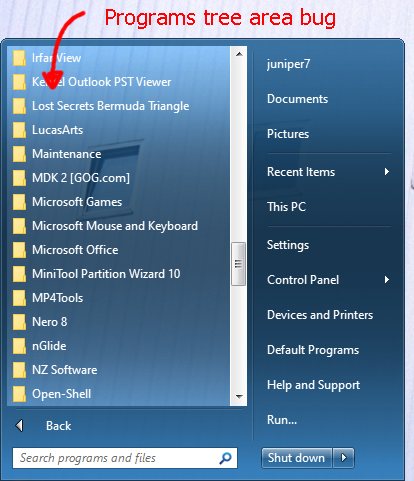Image resolution: width=414 pixels, height=481 pixels.
Task: Click the MiniTool Partition Wizard 10 folder icon
Action: coord(19,274)
